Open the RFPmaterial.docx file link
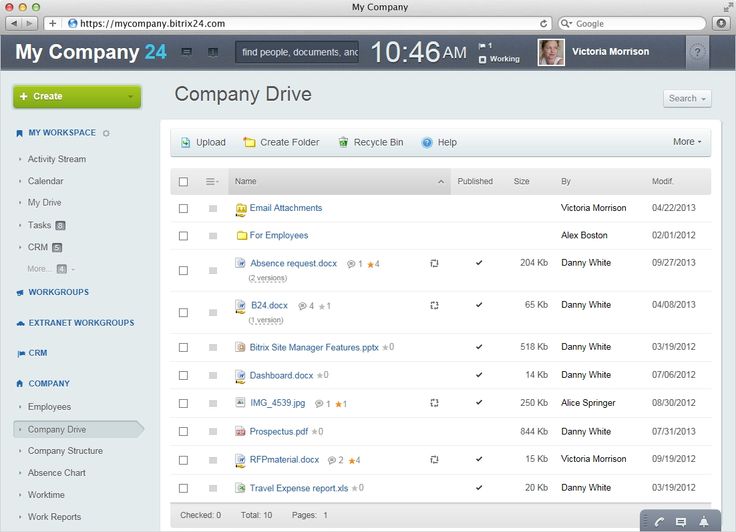 point(284,460)
